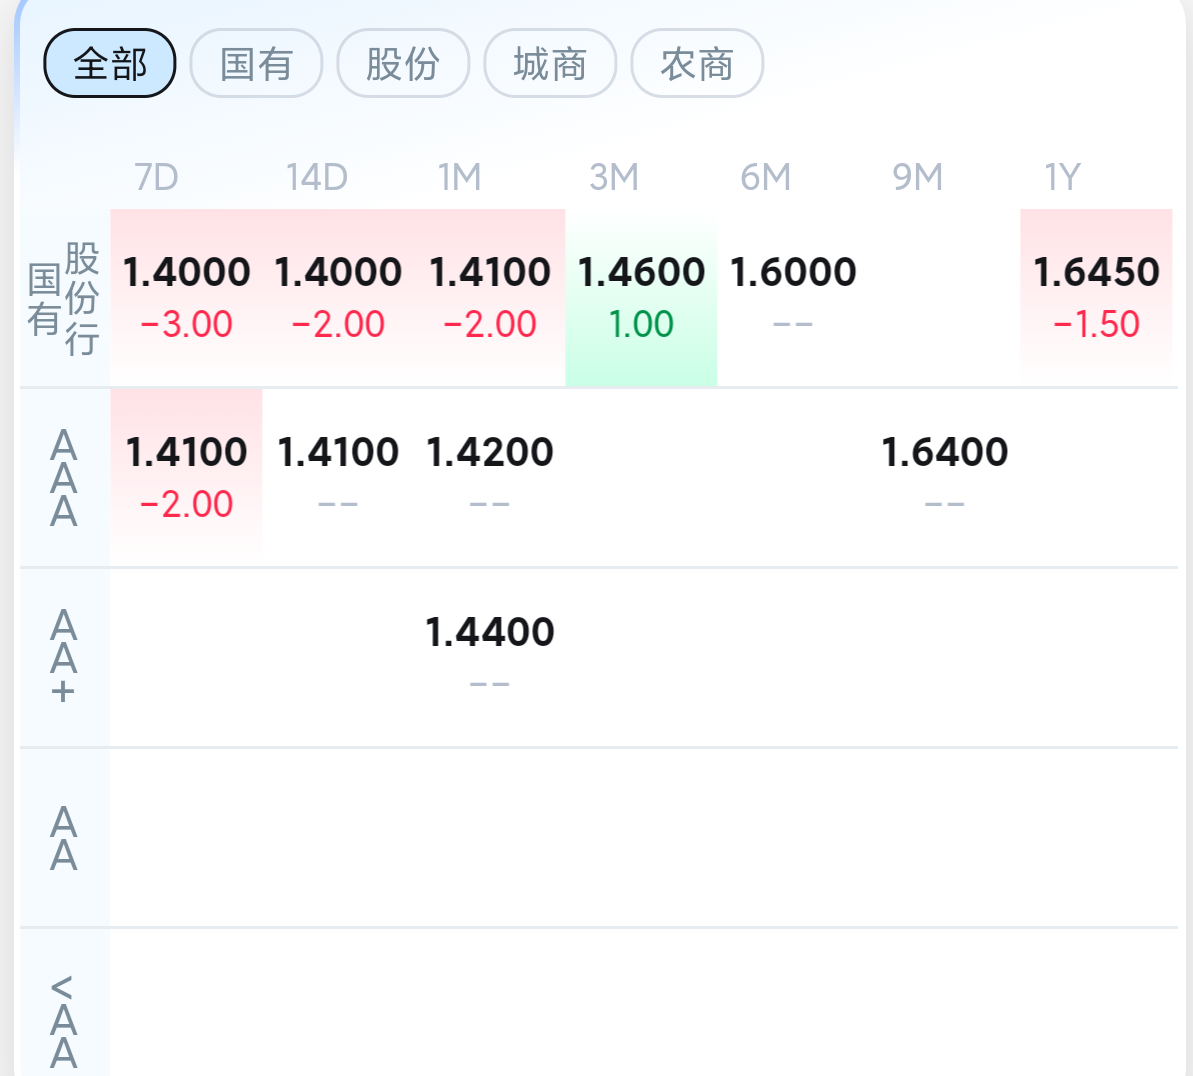Switch to the 农商 filter tab
Image resolution: width=1193 pixels, height=1076 pixels.
tap(697, 63)
